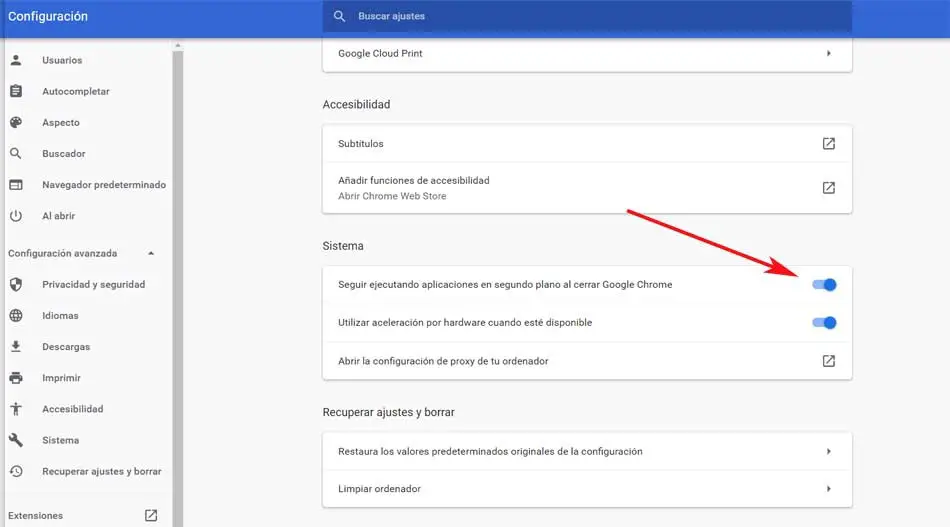Click the Sistema wrench icon
The width and height of the screenshot is (950, 527).
[16, 440]
